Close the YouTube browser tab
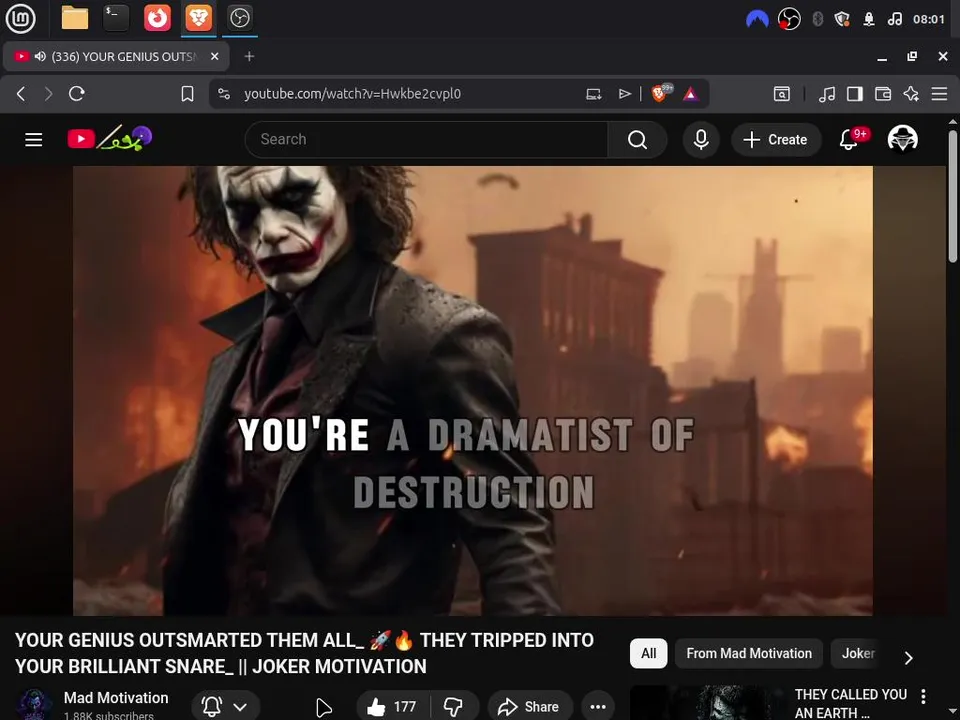Image resolution: width=960 pixels, height=720 pixels. 214,56
